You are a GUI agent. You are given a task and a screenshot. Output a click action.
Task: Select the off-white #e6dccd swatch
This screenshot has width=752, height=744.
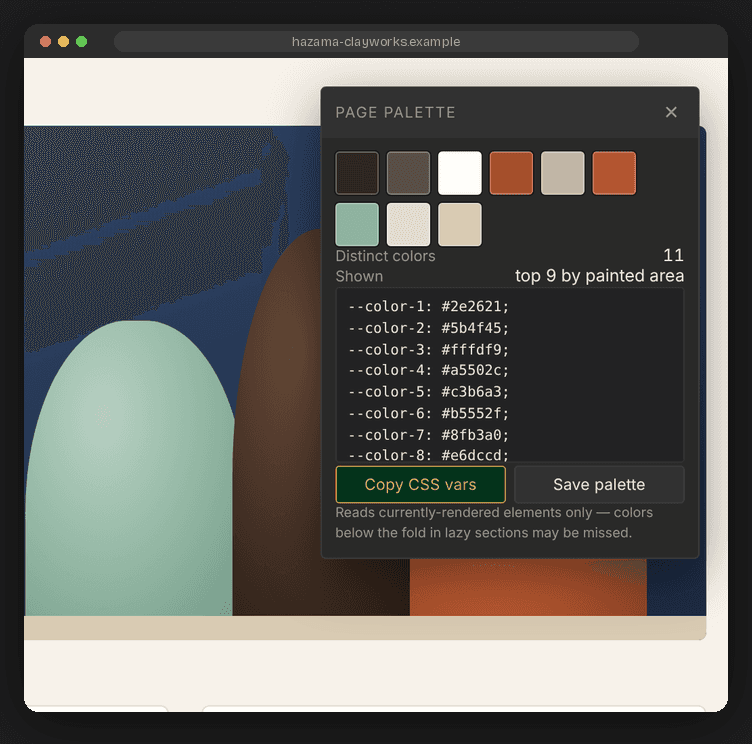(x=408, y=224)
